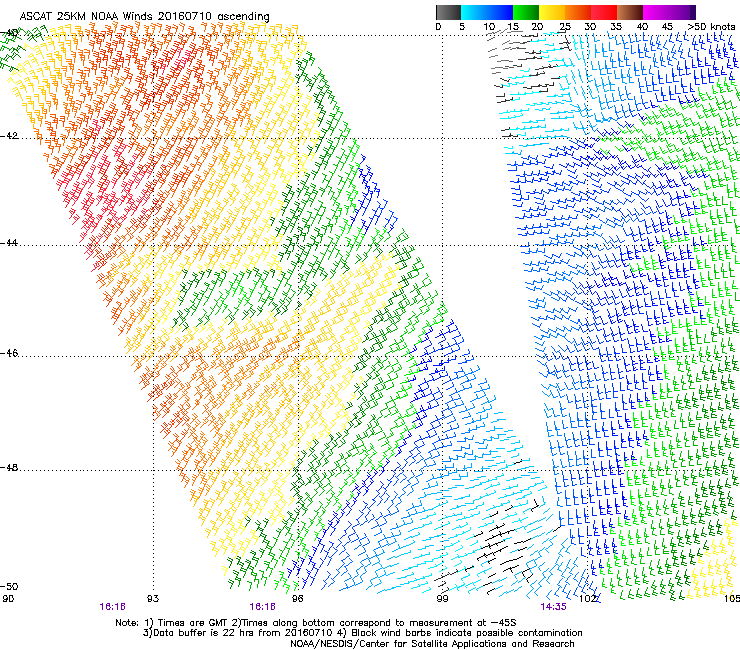Pick the dark purple 45-50 knots swatch
The height and width of the screenshot is (650, 740).
pyautogui.click(x=682, y=12)
